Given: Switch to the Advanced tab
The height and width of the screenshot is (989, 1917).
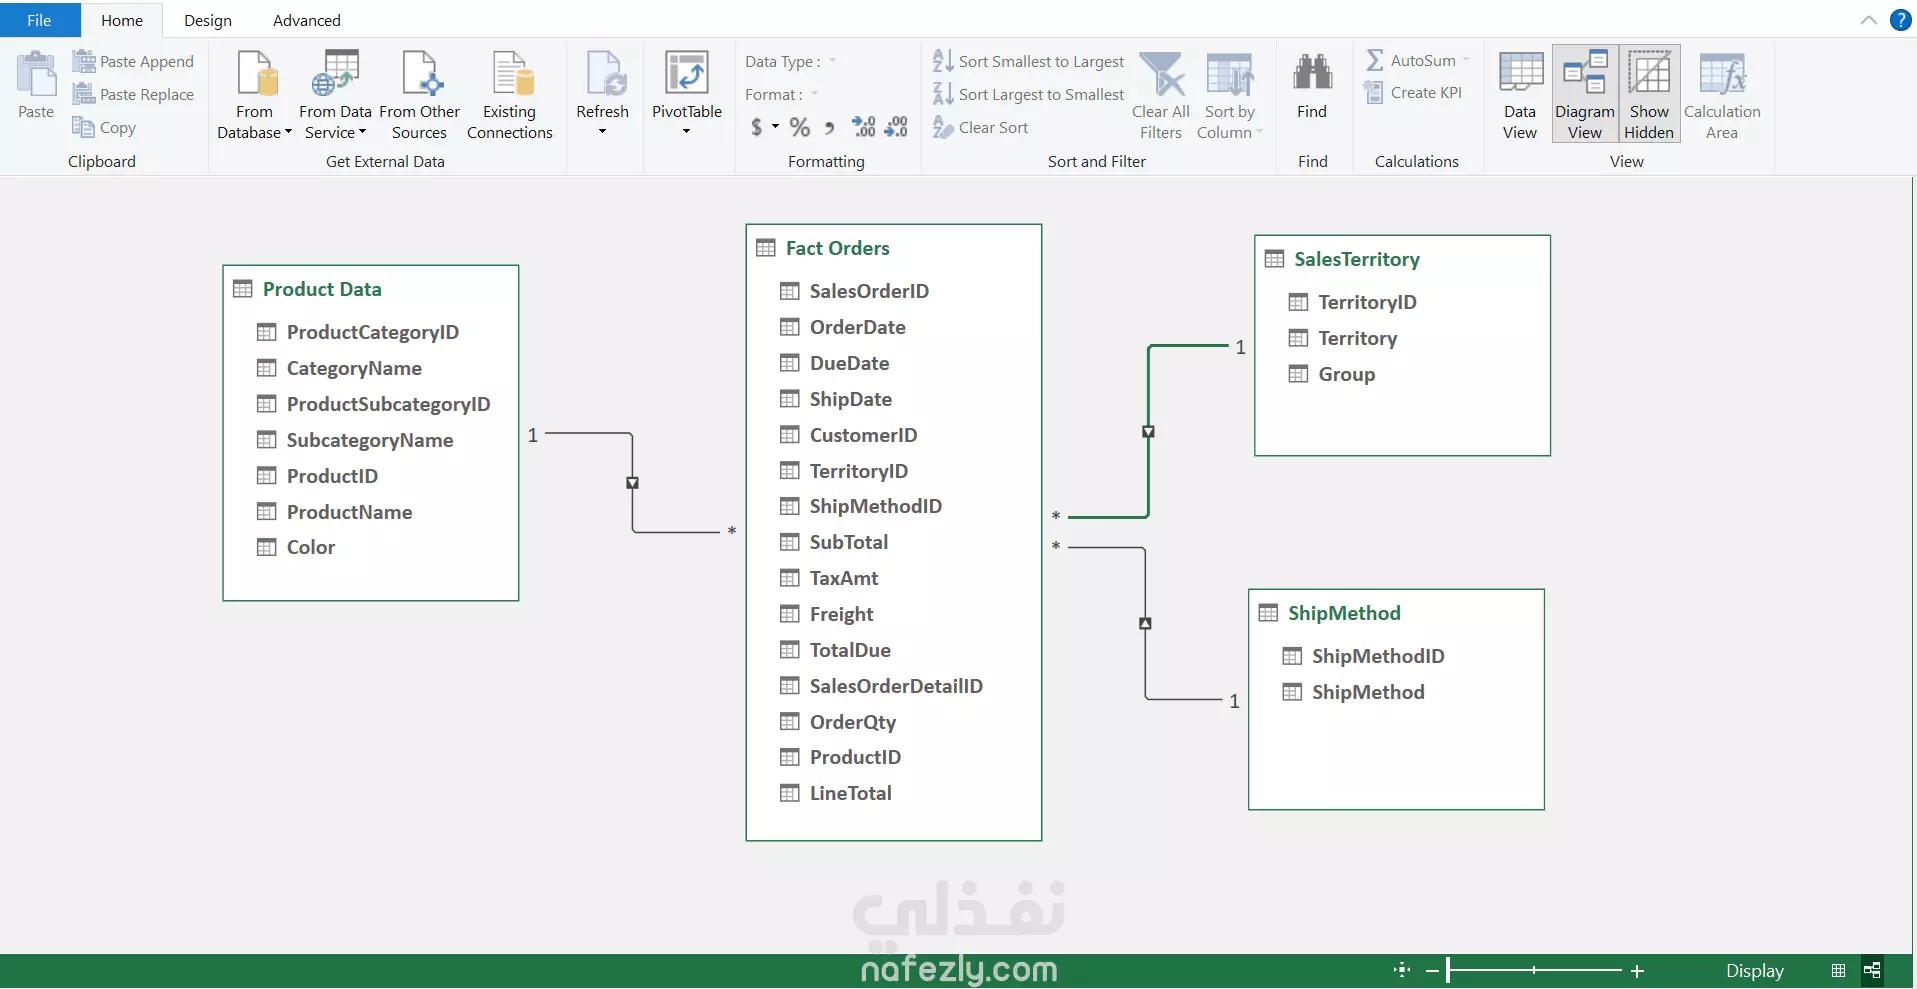Looking at the screenshot, I should coord(307,20).
